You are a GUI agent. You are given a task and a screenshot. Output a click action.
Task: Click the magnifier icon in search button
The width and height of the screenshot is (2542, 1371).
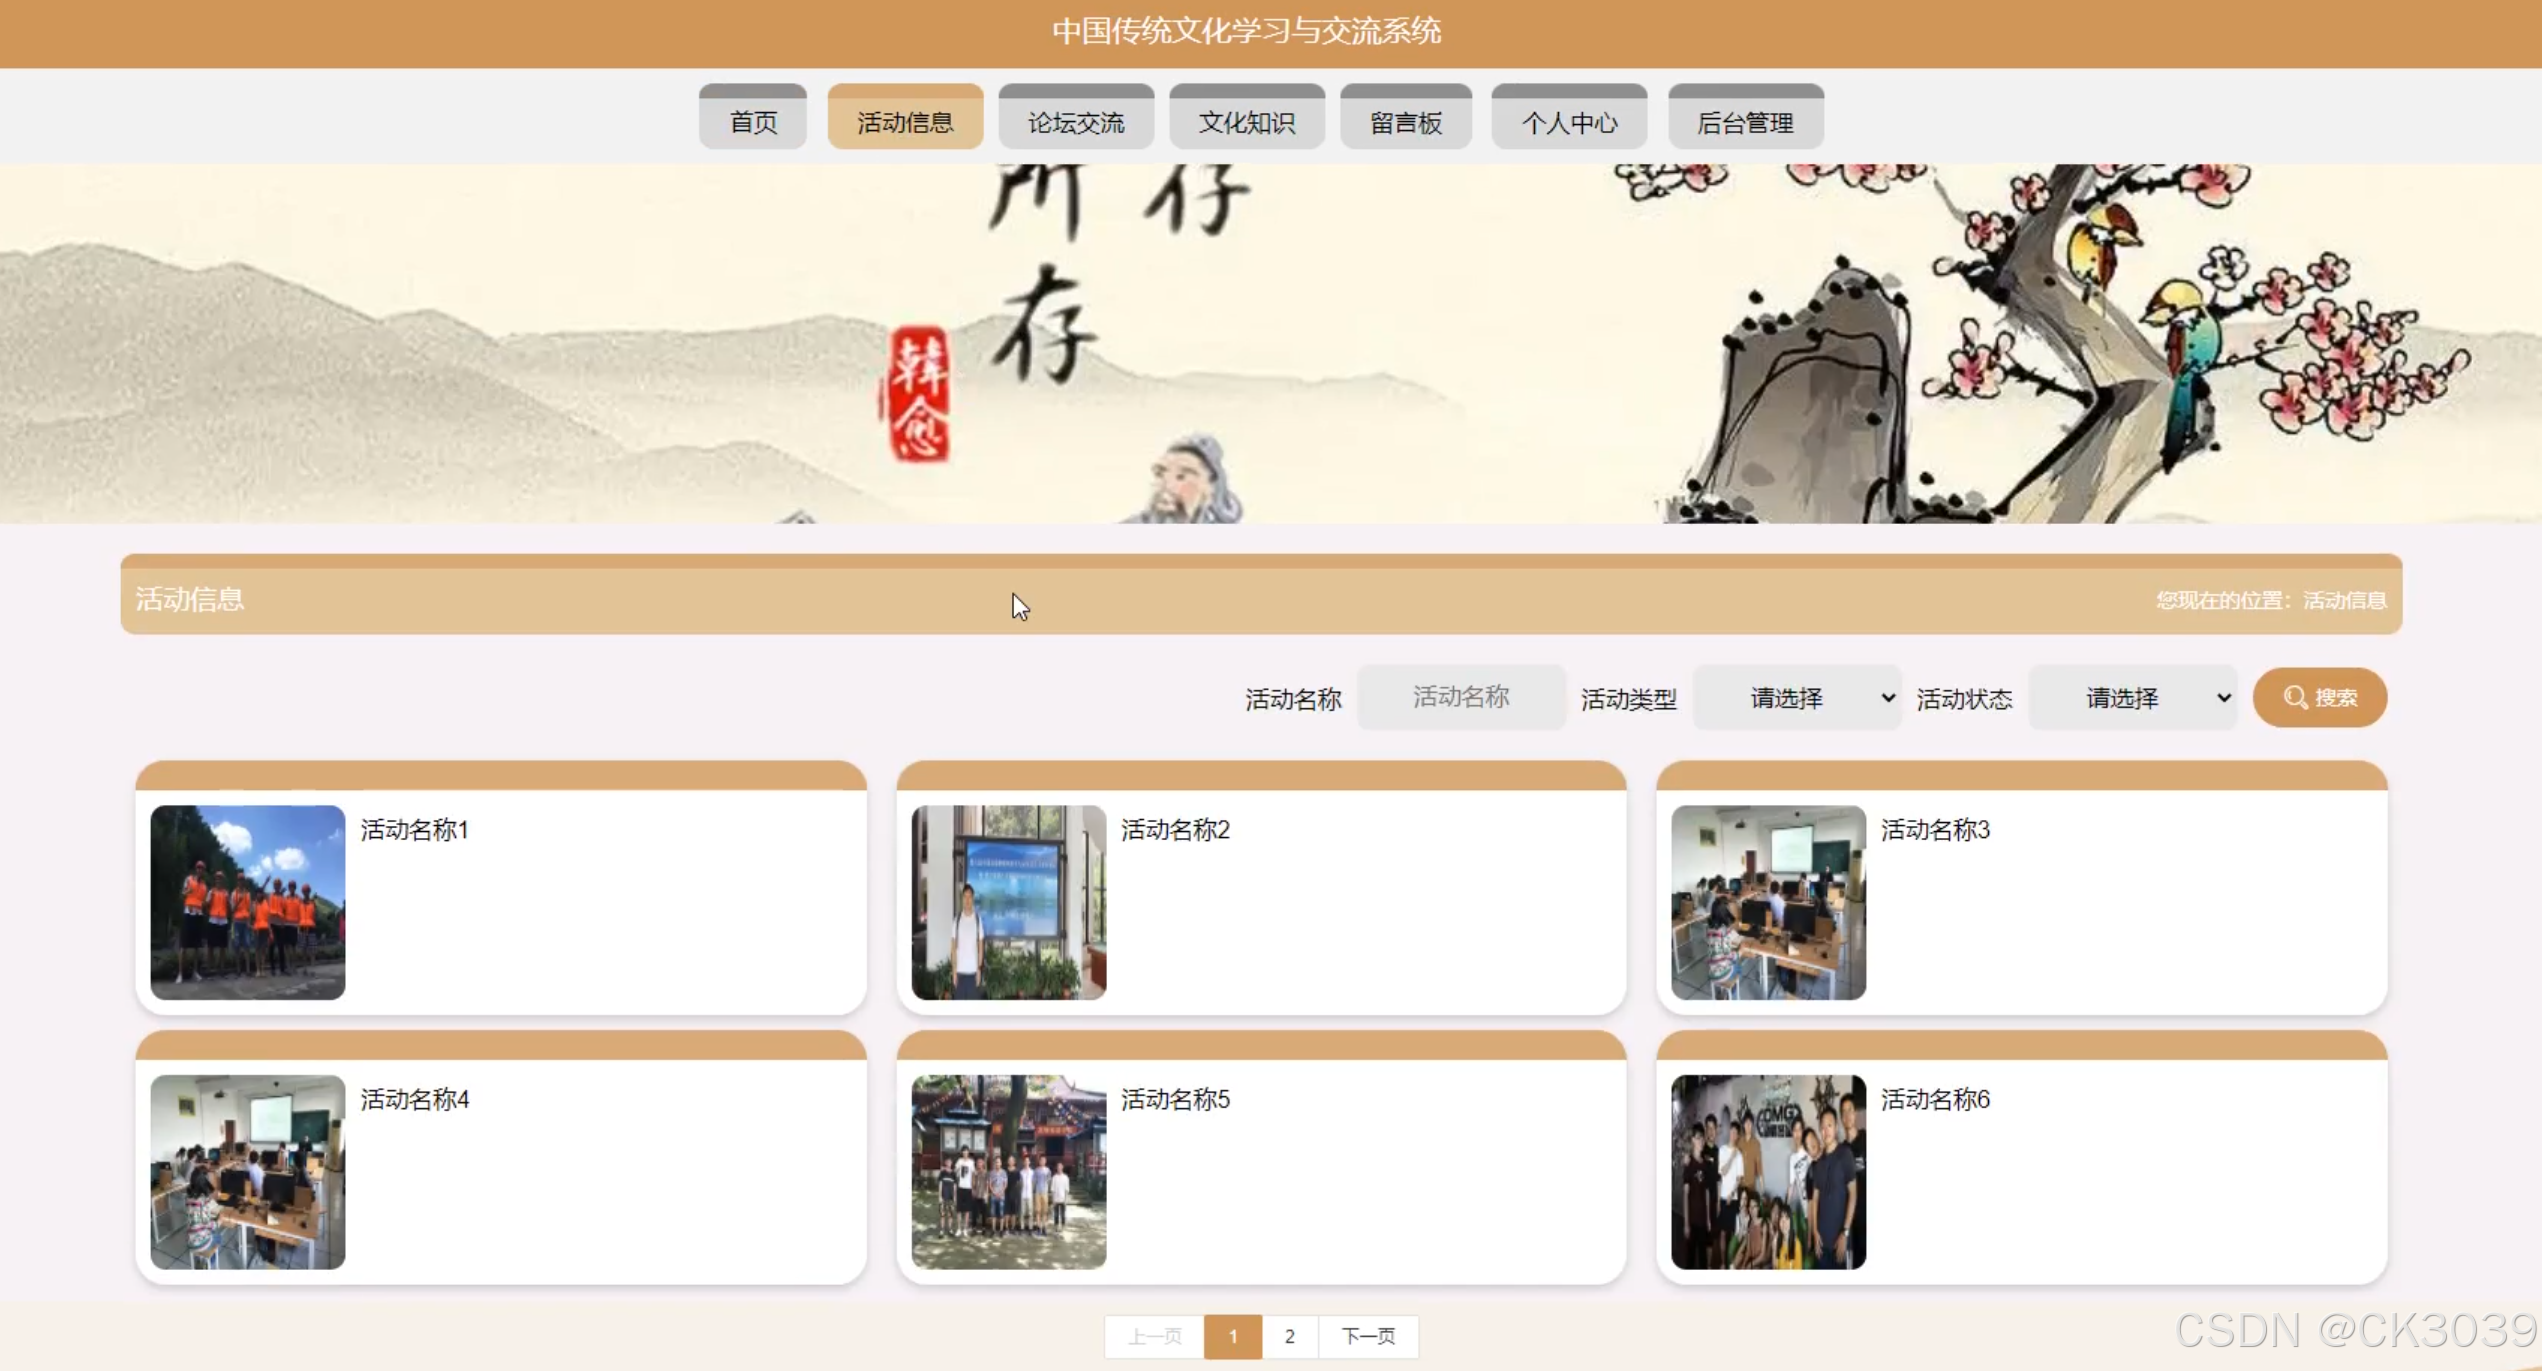click(2295, 697)
